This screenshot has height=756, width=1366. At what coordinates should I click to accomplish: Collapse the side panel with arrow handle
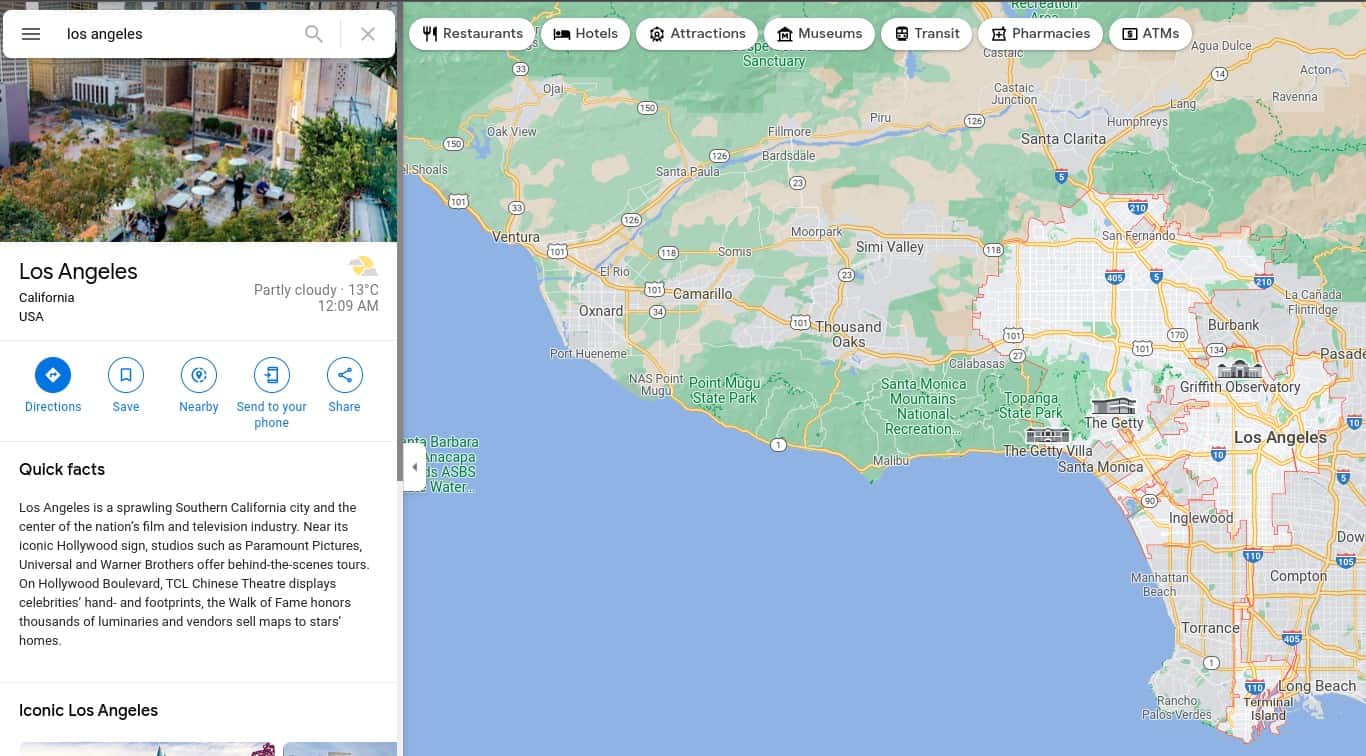tap(414, 467)
